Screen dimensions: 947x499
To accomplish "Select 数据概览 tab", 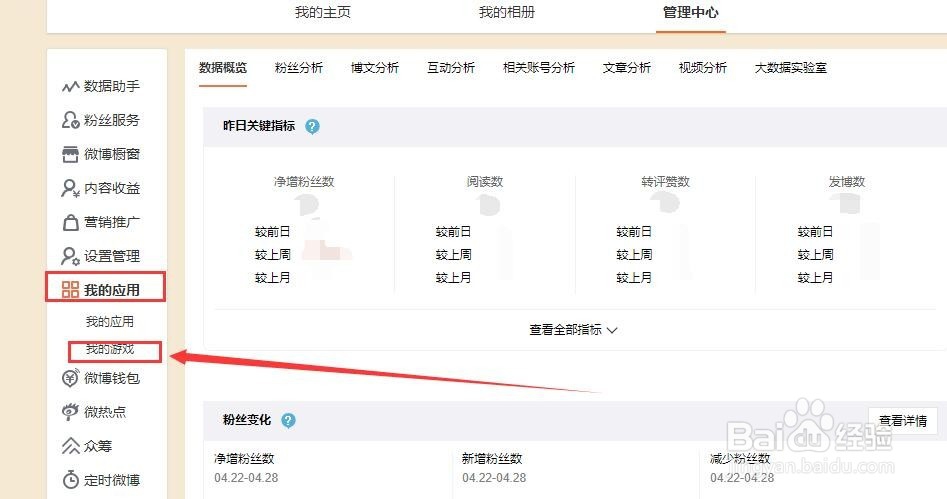I will [x=223, y=68].
